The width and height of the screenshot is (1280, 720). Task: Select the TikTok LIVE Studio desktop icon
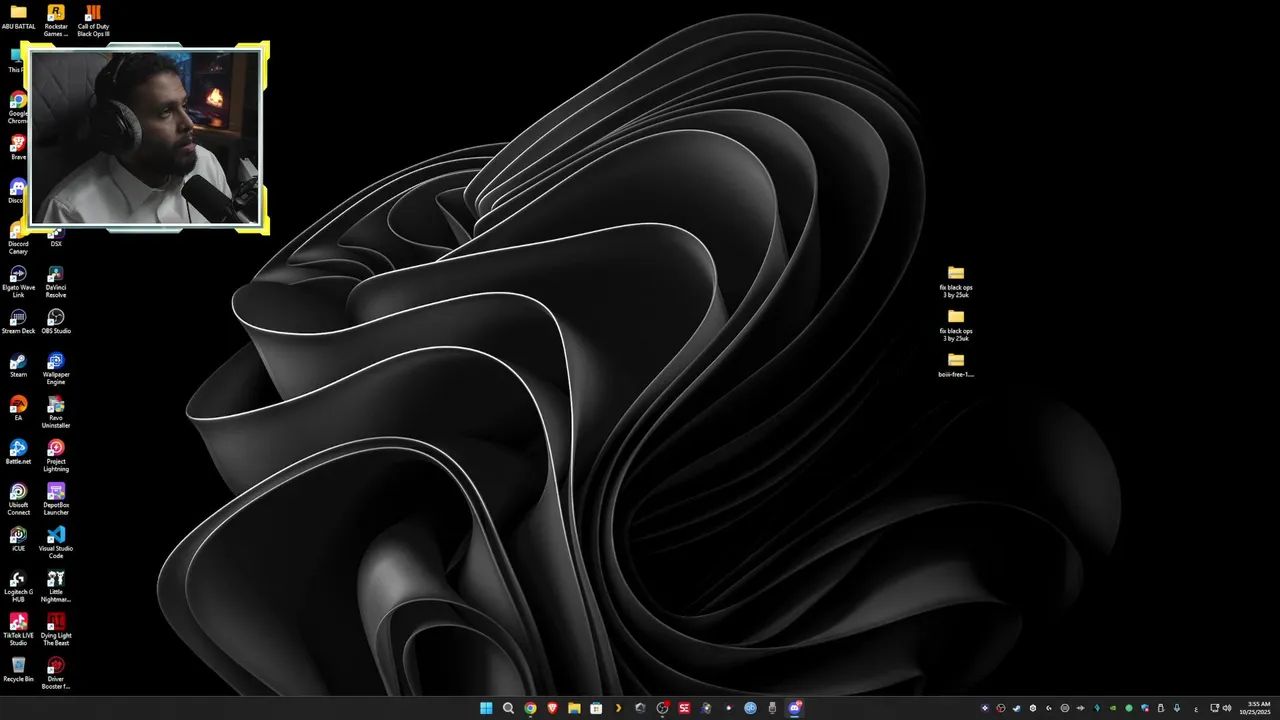[18, 630]
